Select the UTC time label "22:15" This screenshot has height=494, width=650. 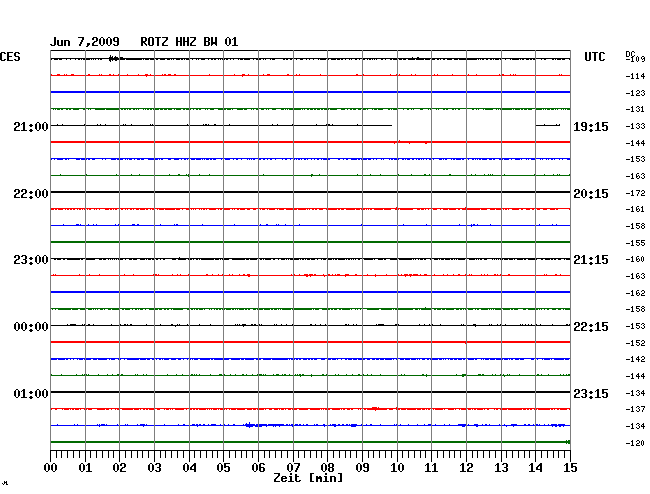[591, 327]
